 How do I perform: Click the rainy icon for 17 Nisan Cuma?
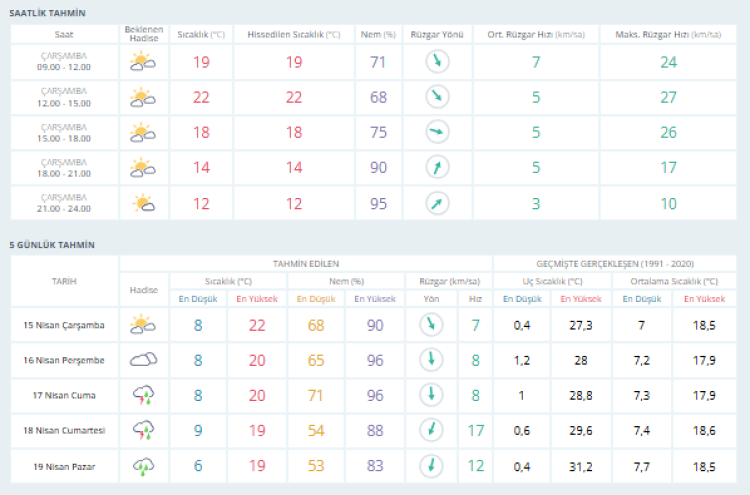(x=143, y=395)
